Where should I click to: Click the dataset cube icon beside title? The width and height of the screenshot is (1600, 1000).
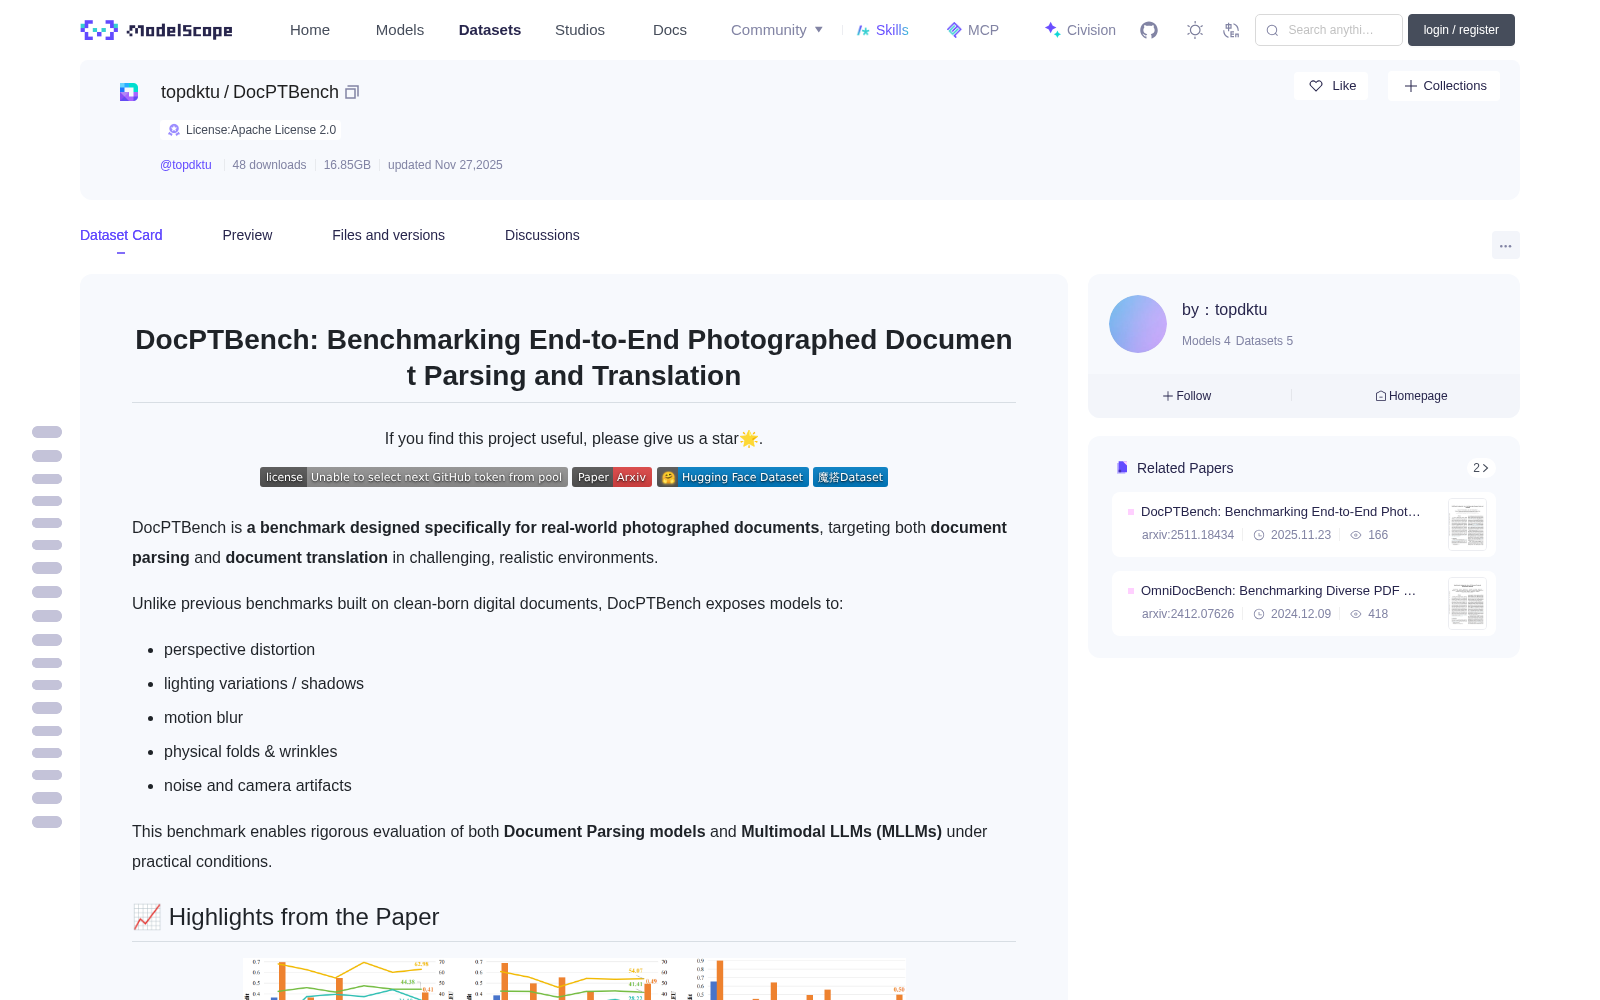(129, 92)
